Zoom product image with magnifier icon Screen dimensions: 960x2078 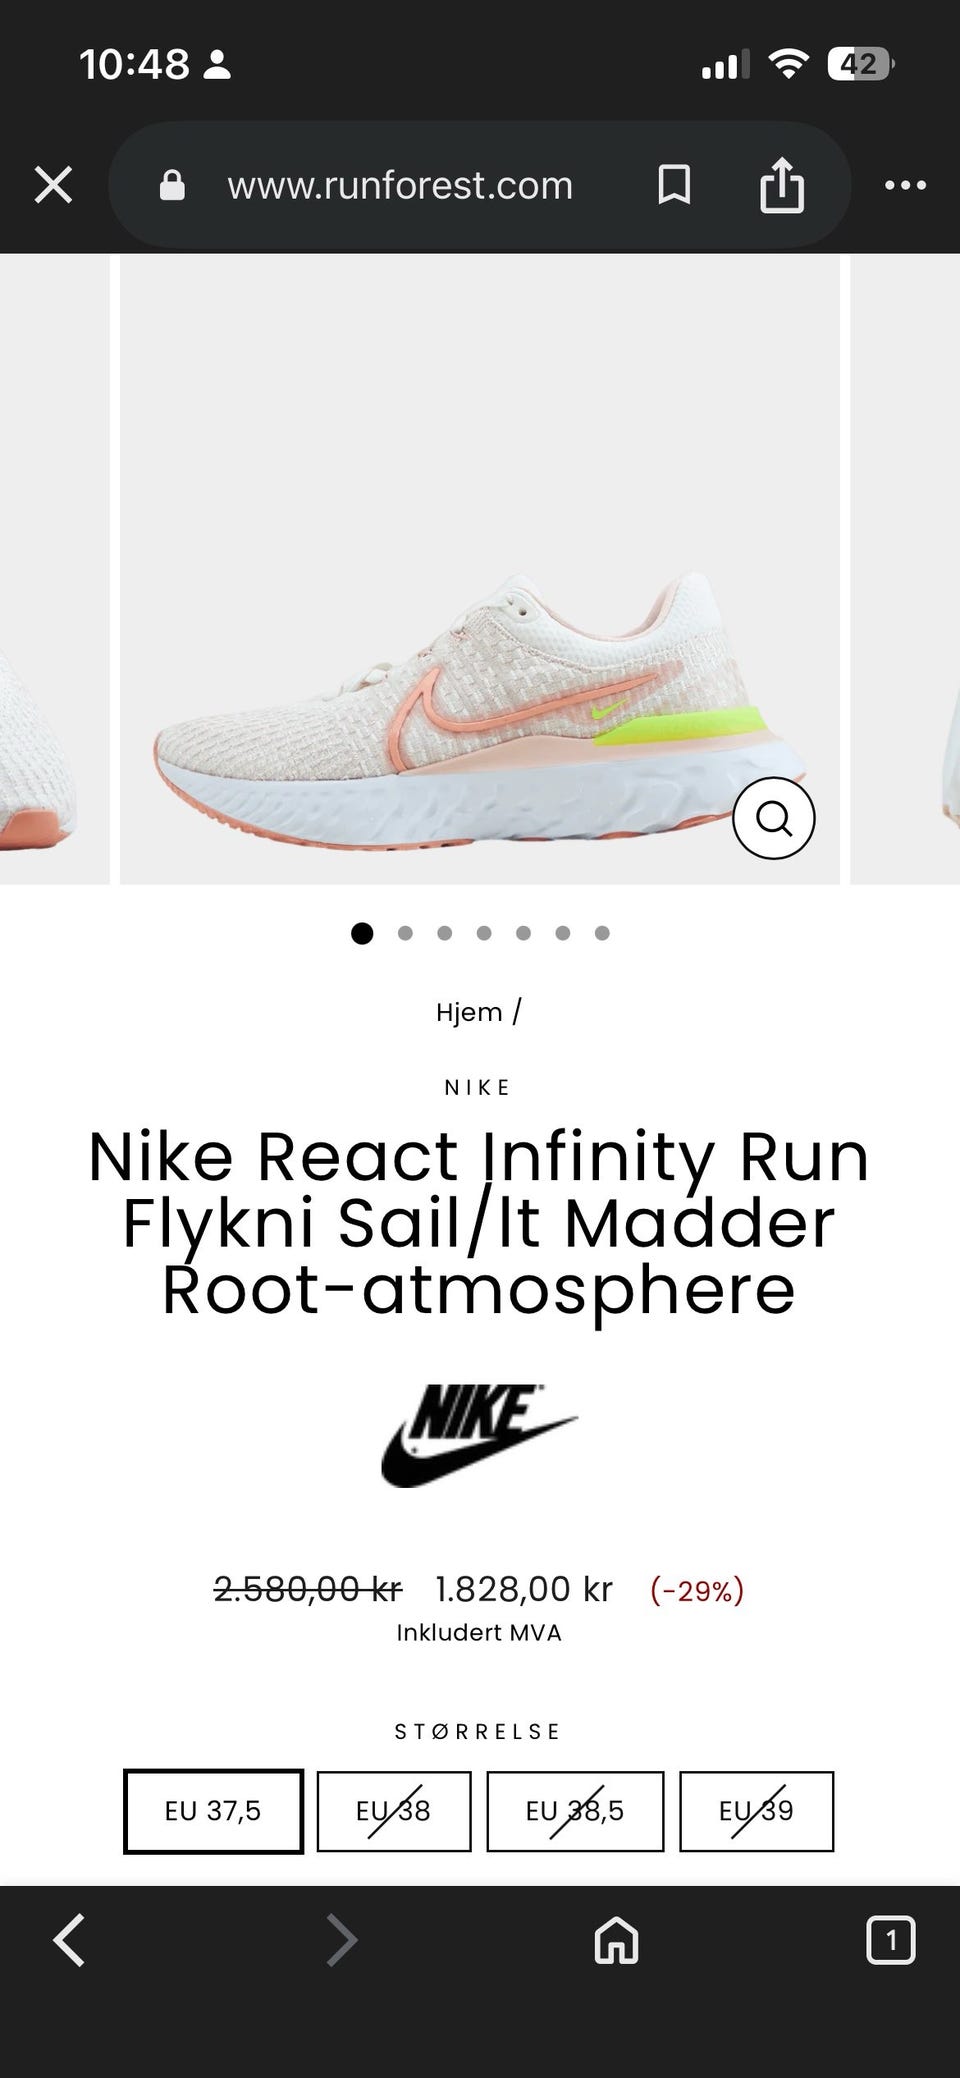click(x=774, y=817)
